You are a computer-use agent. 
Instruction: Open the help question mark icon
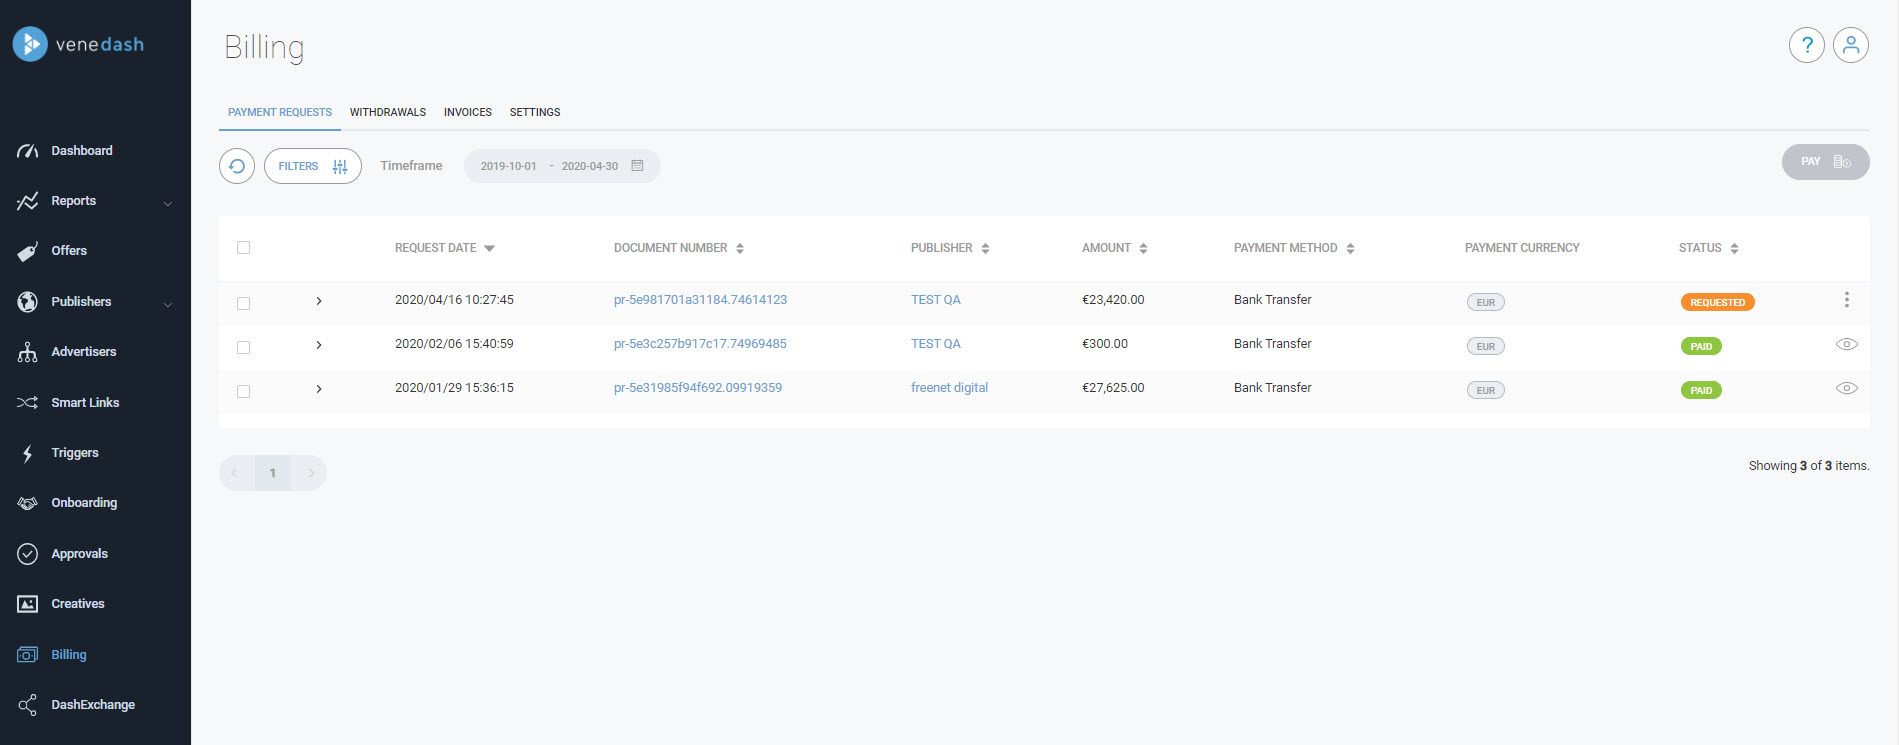click(x=1806, y=45)
